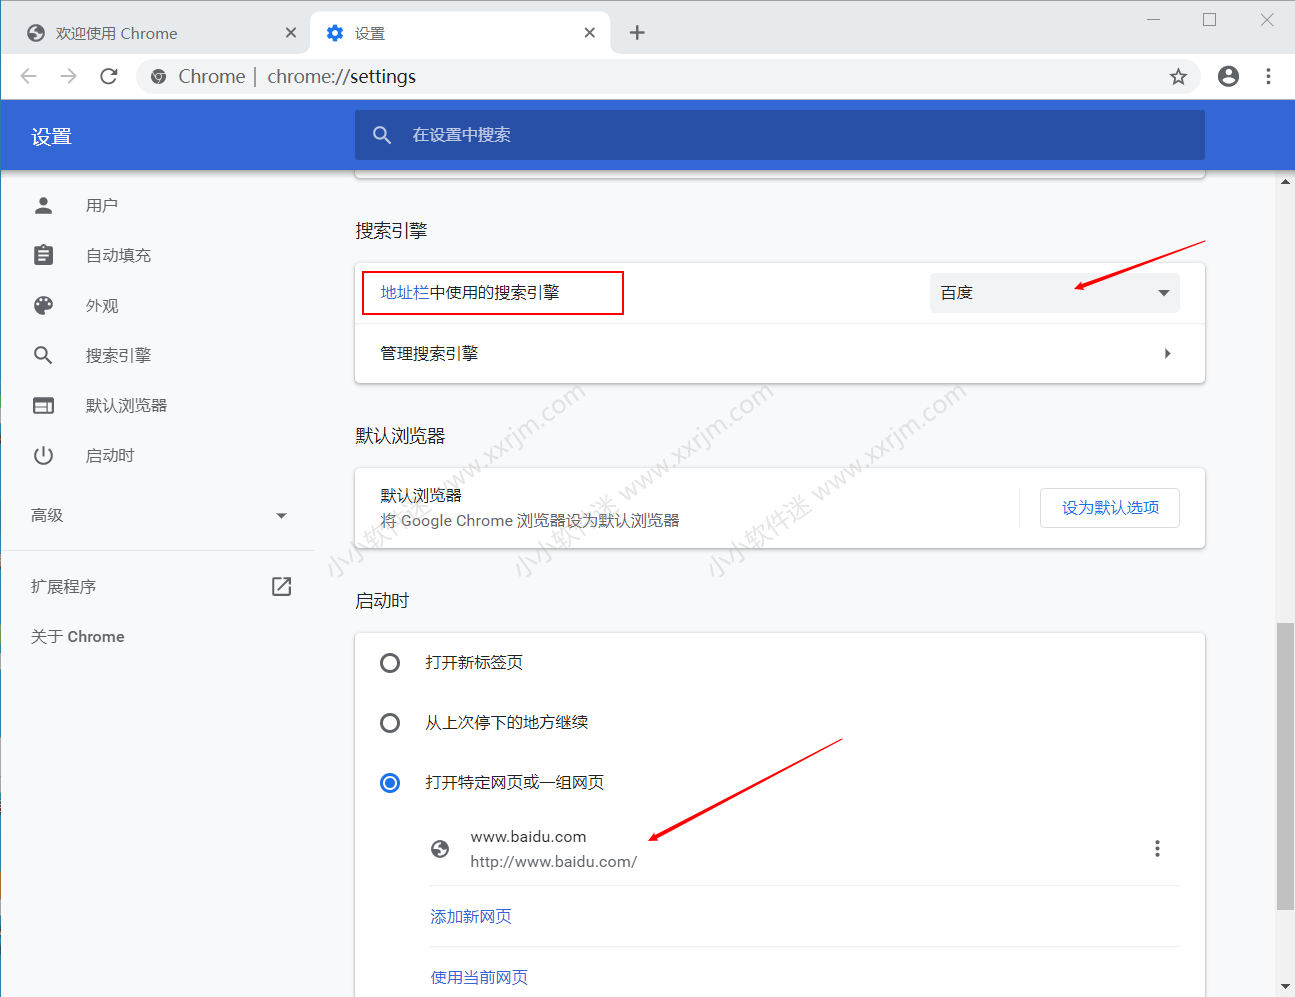Close the 欢迎使用 Chrome tab

[x=291, y=33]
